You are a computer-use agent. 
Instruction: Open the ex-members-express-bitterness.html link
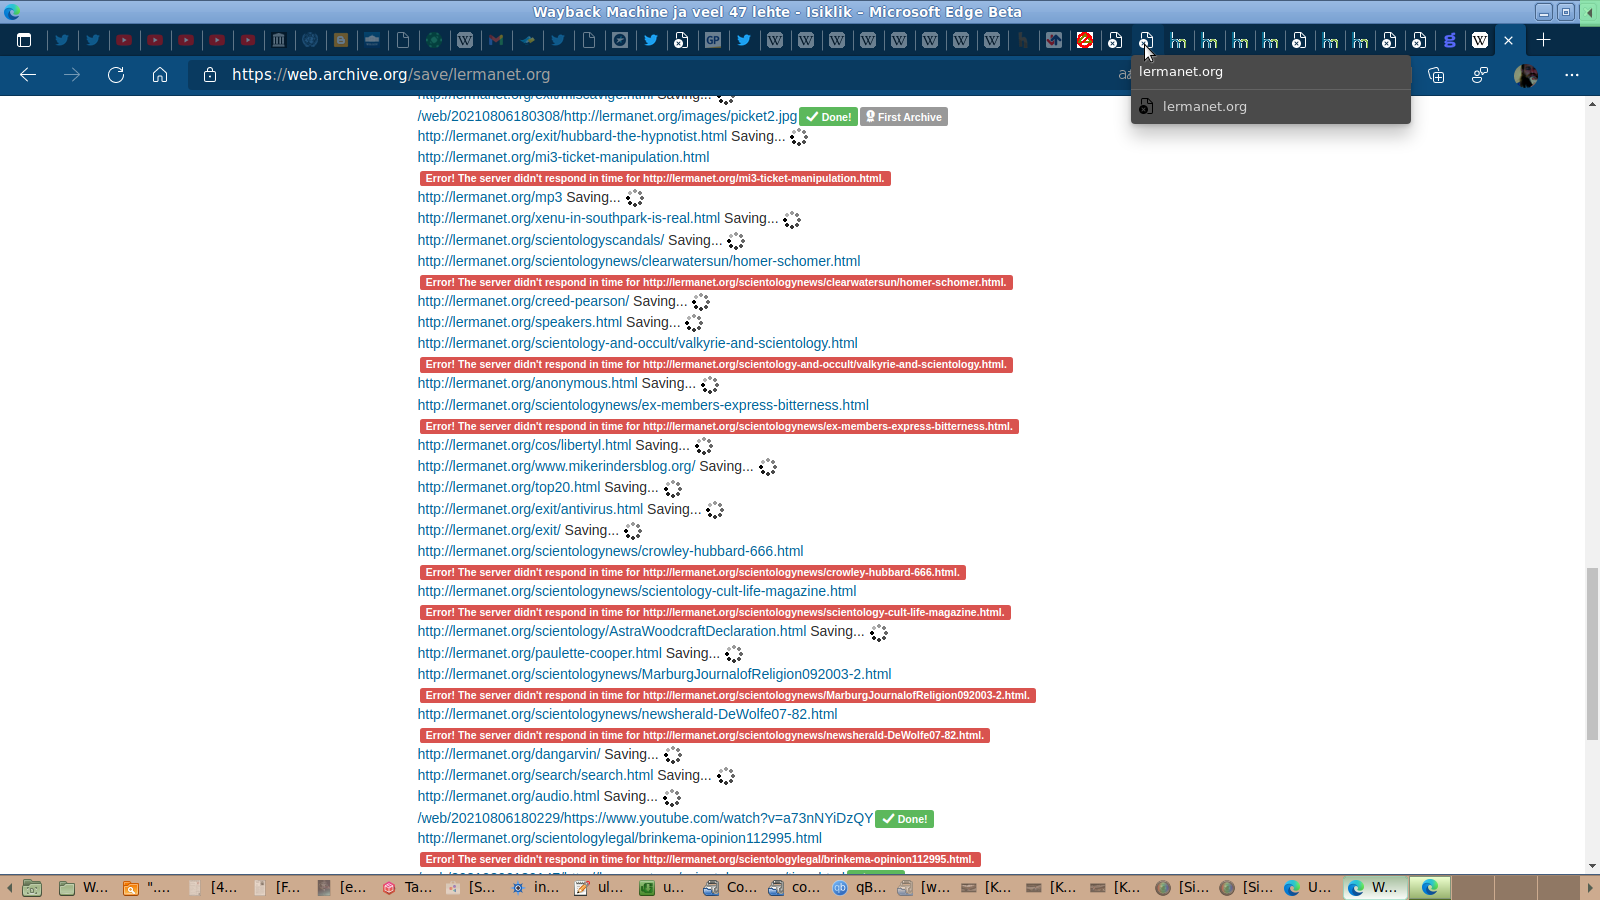pos(643,406)
